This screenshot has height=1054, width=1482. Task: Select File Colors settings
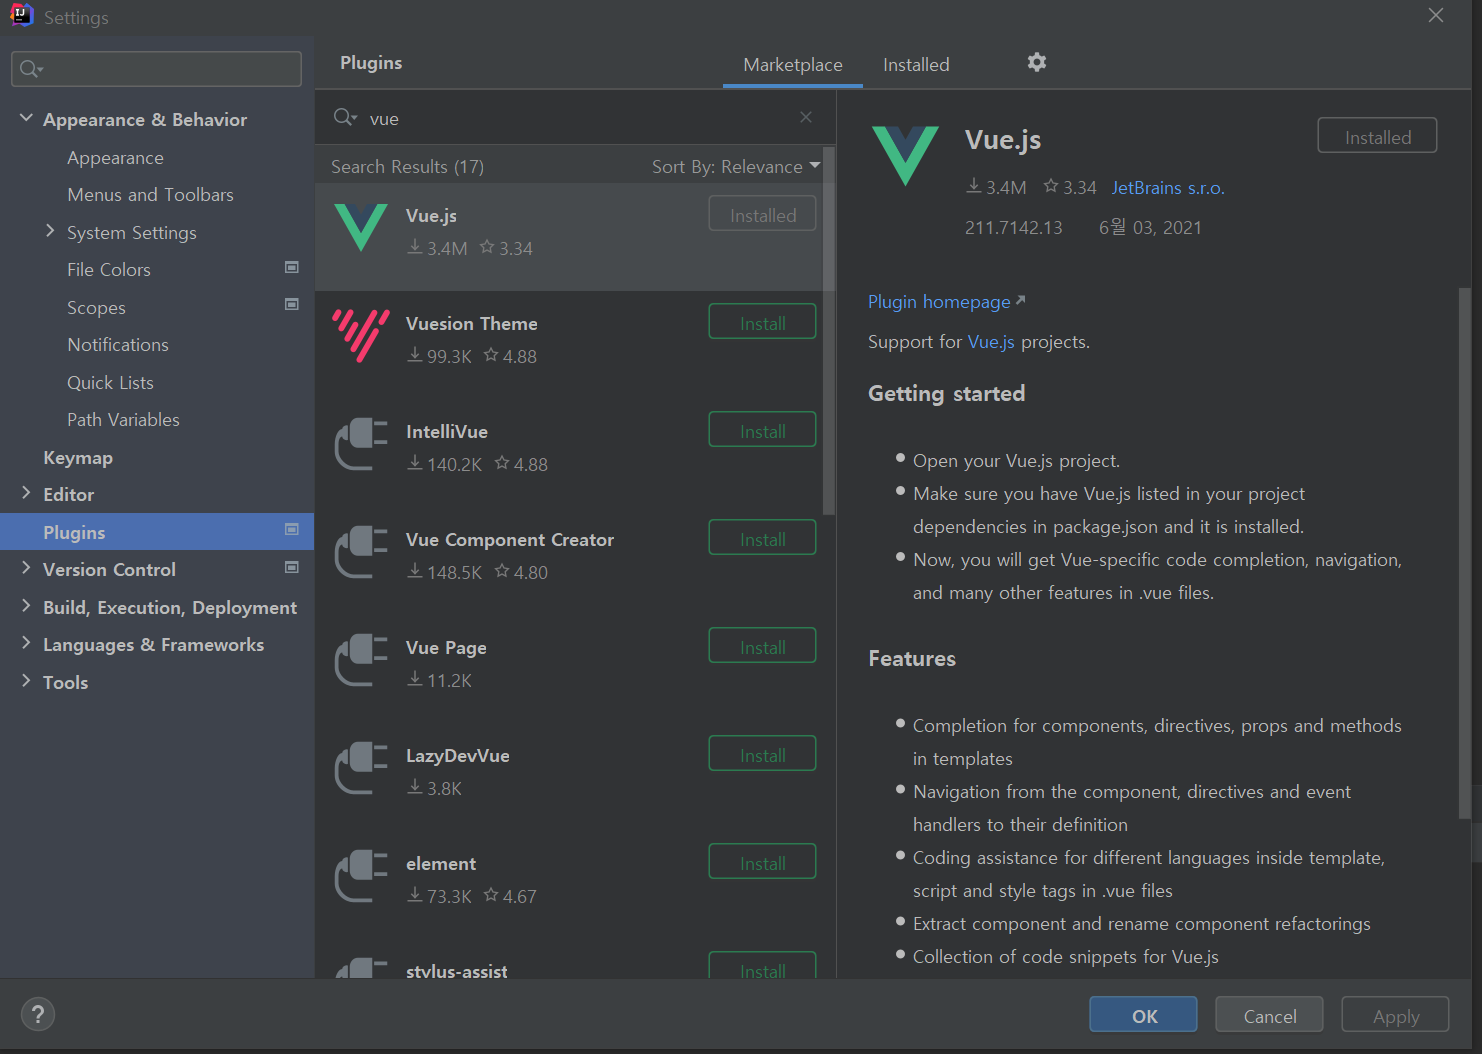tap(109, 270)
